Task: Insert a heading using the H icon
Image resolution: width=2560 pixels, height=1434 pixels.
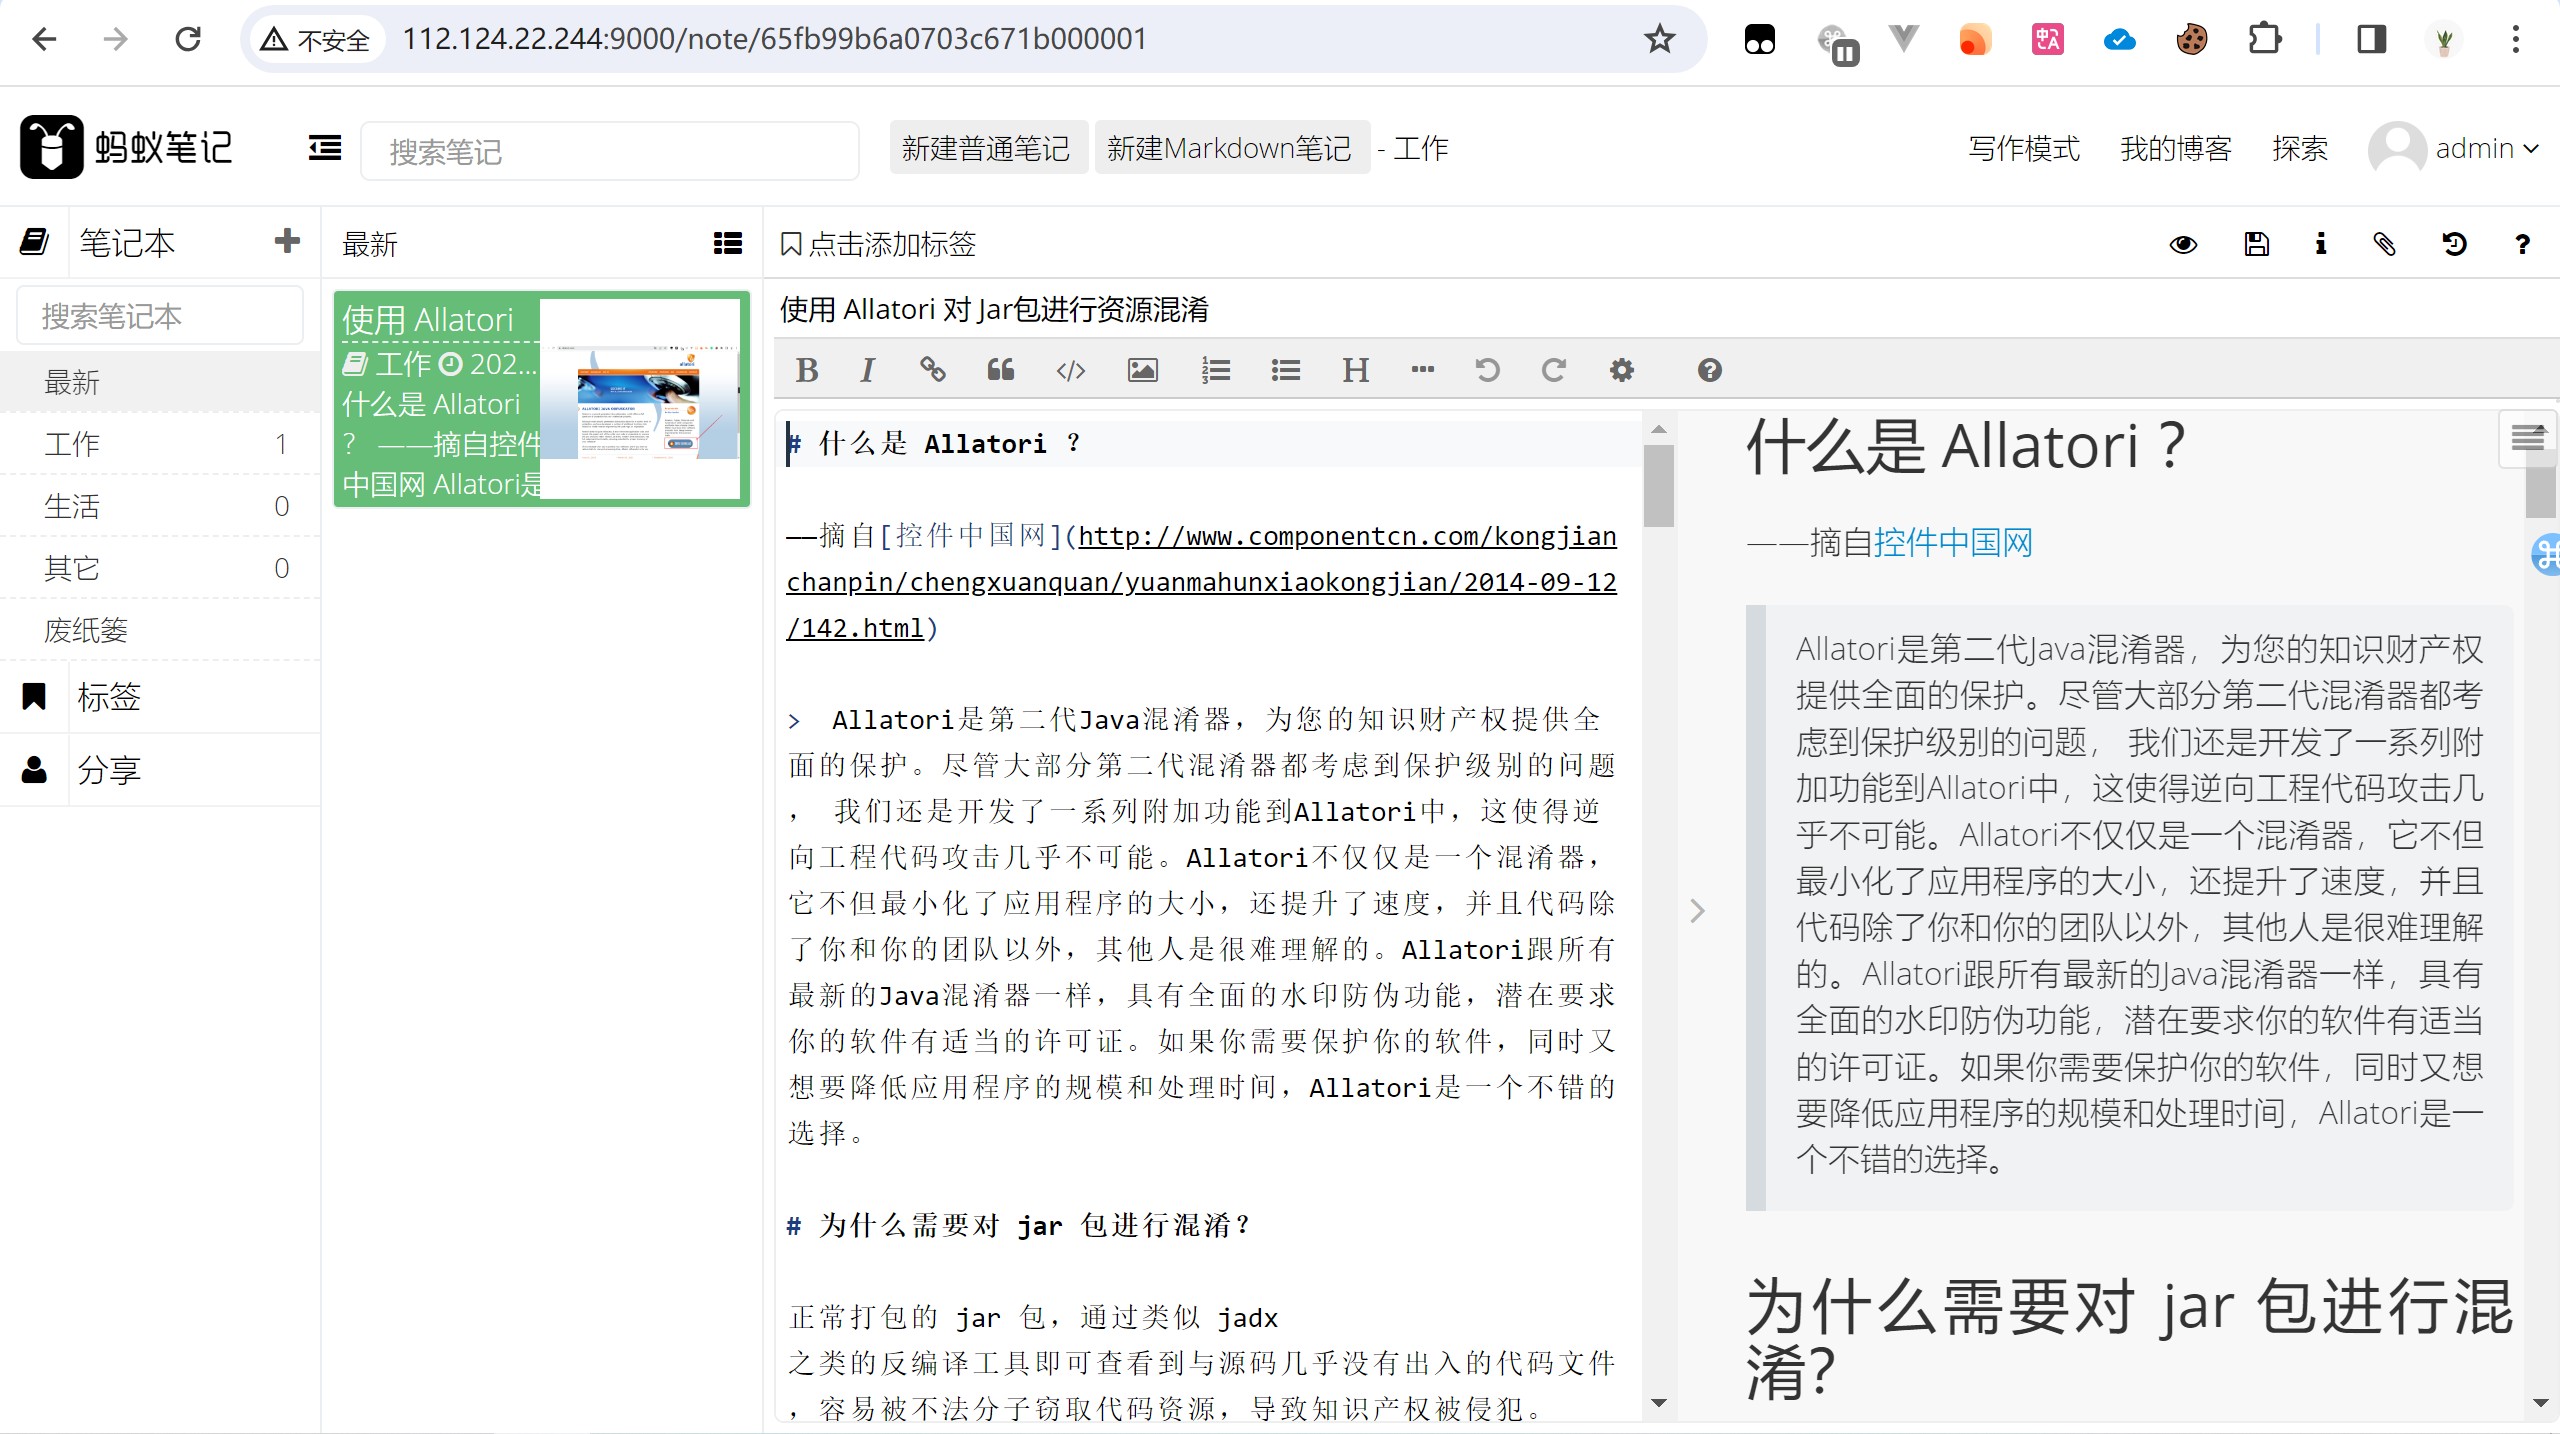Action: click(x=1355, y=370)
